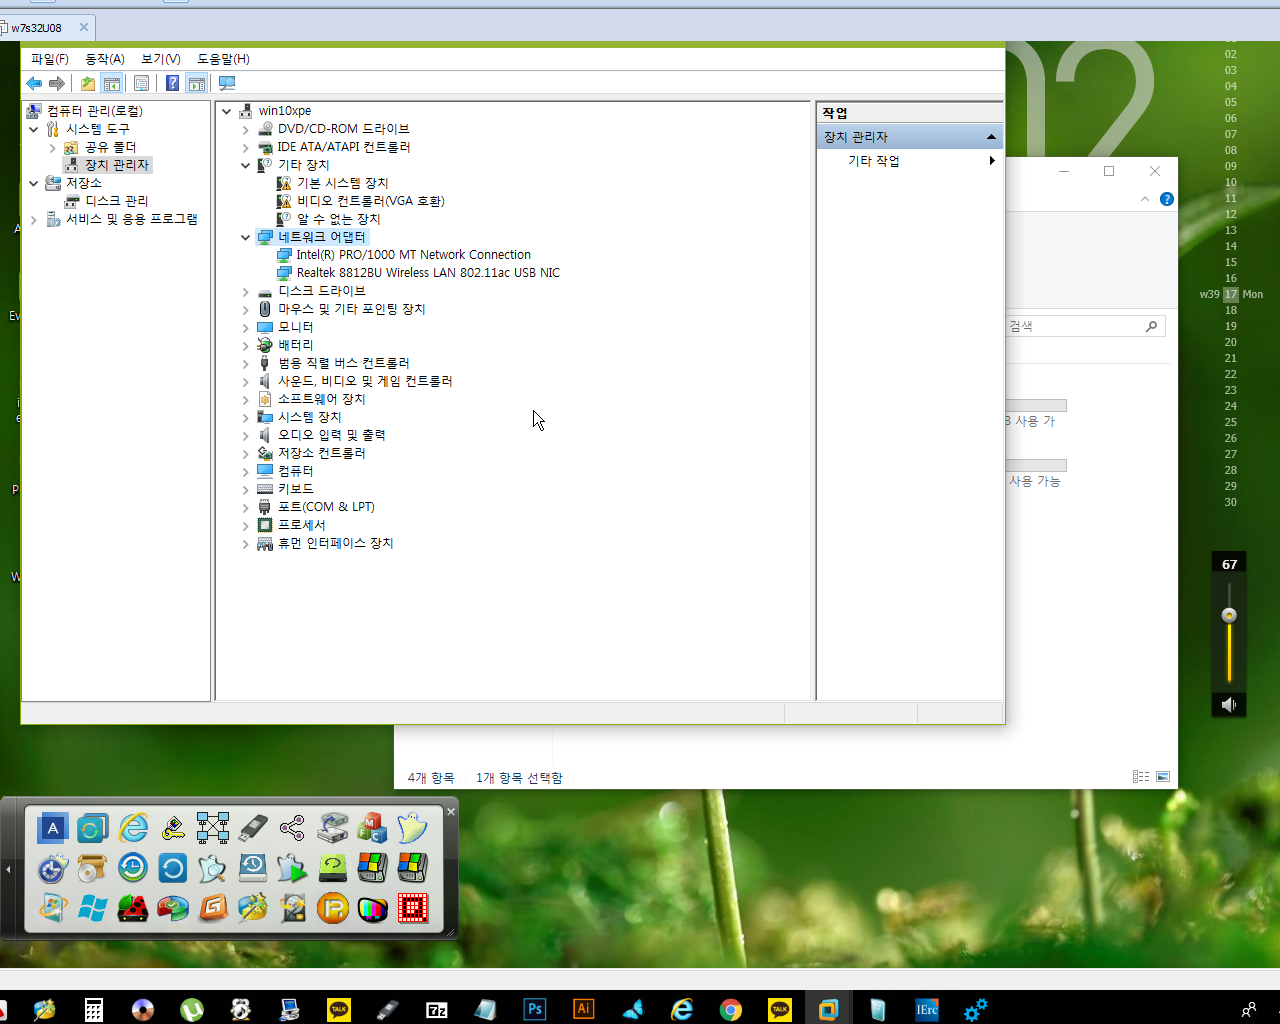Click the help question icon in background window
The image size is (1280, 1024).
click(x=1166, y=199)
